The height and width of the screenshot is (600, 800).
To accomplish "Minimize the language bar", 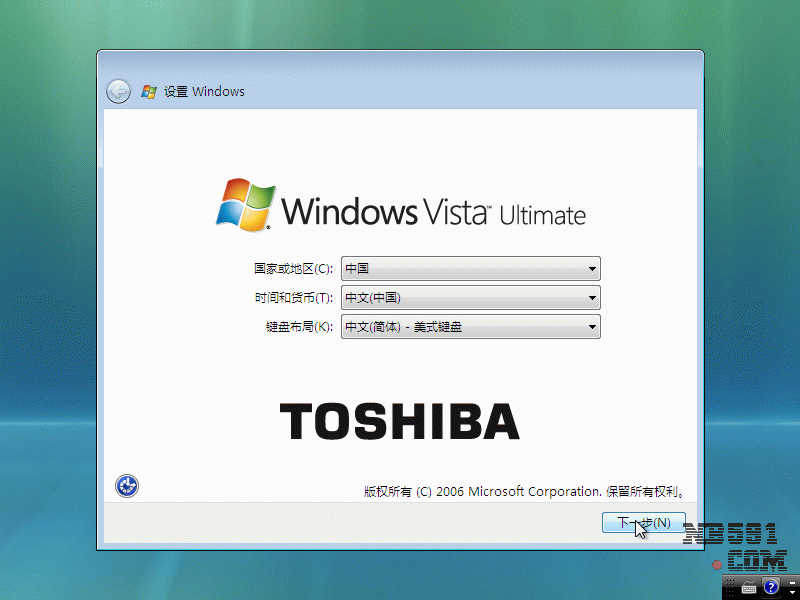I will 792,583.
